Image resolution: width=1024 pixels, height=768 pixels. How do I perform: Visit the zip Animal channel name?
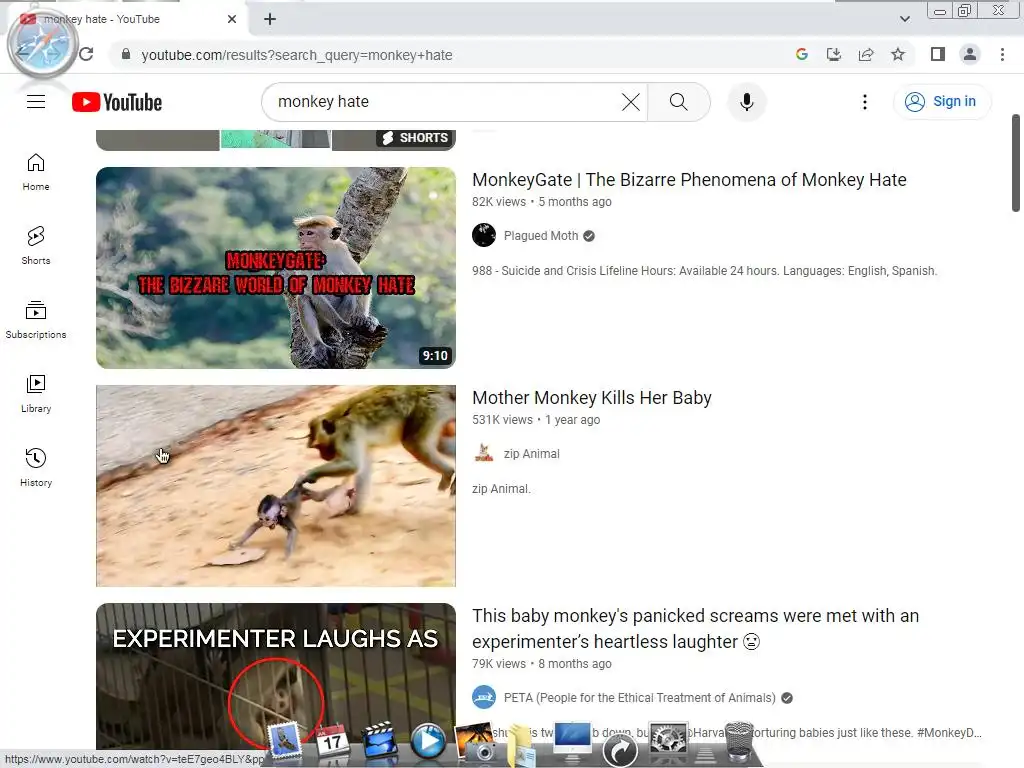click(532, 454)
